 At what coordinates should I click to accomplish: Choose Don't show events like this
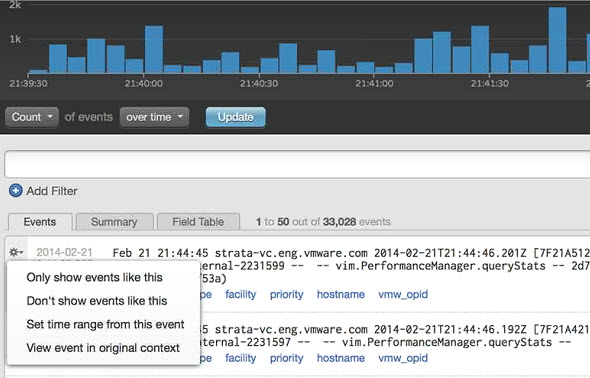click(97, 301)
